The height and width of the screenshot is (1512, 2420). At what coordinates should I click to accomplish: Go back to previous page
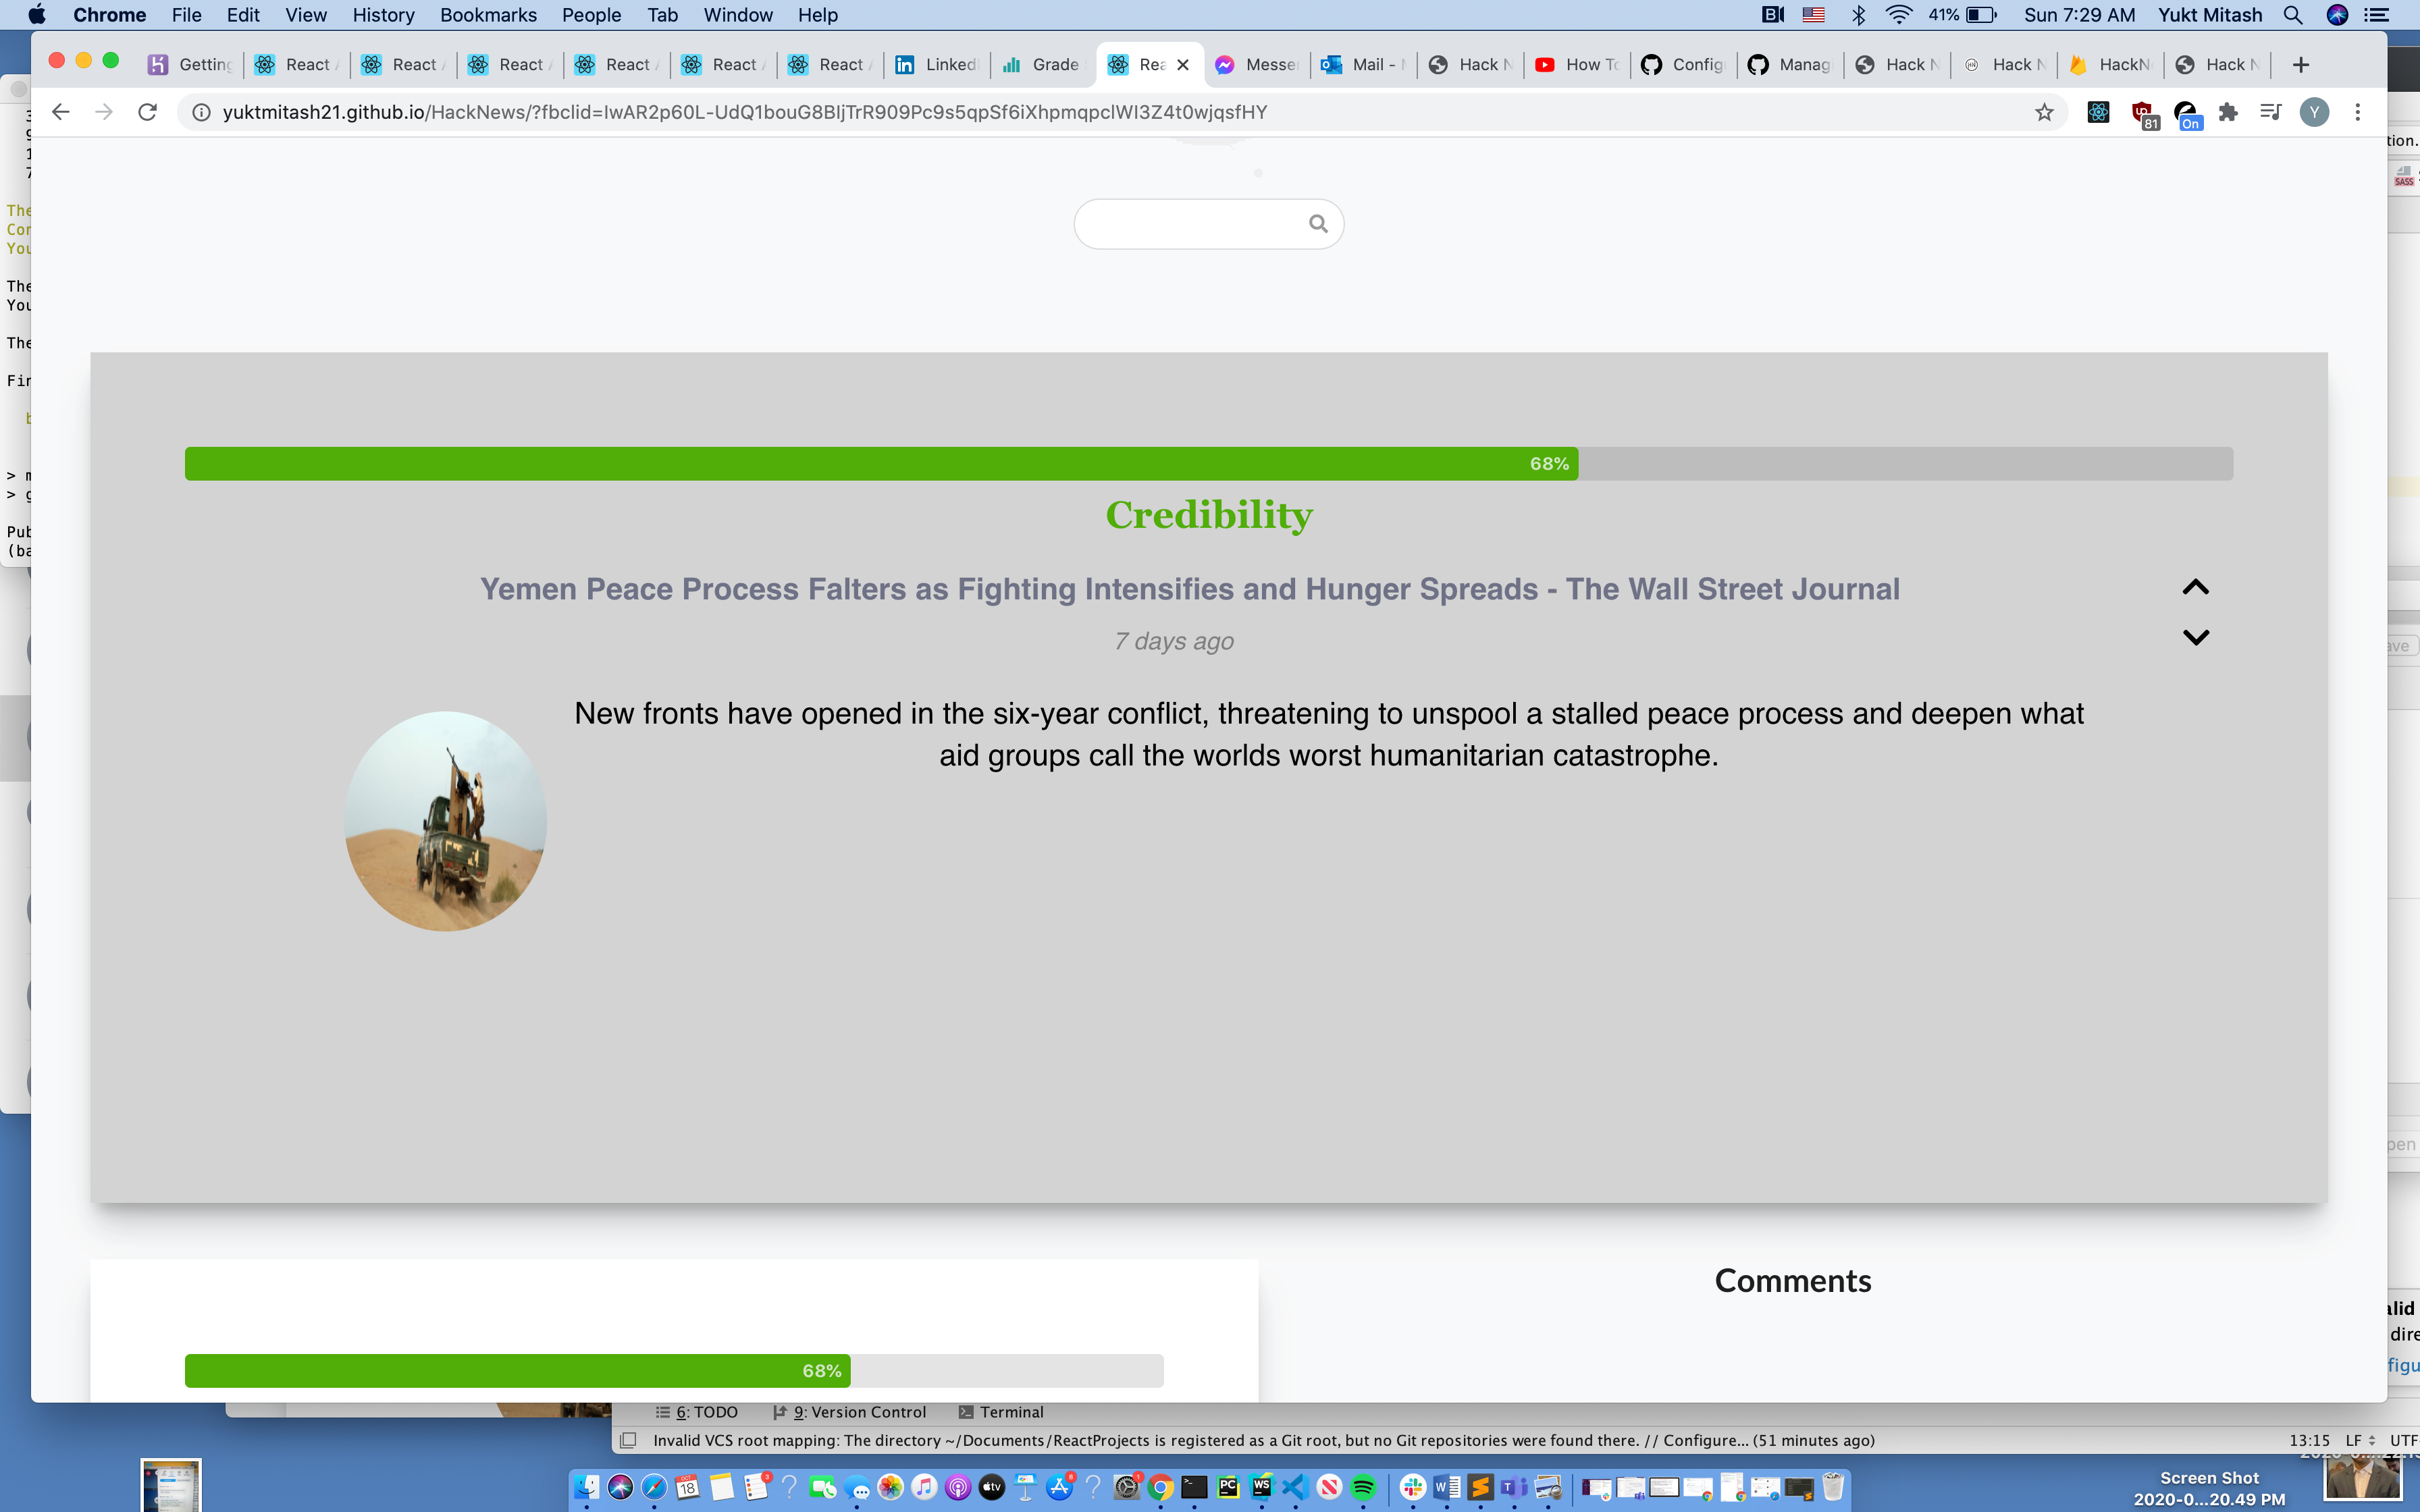click(x=60, y=112)
